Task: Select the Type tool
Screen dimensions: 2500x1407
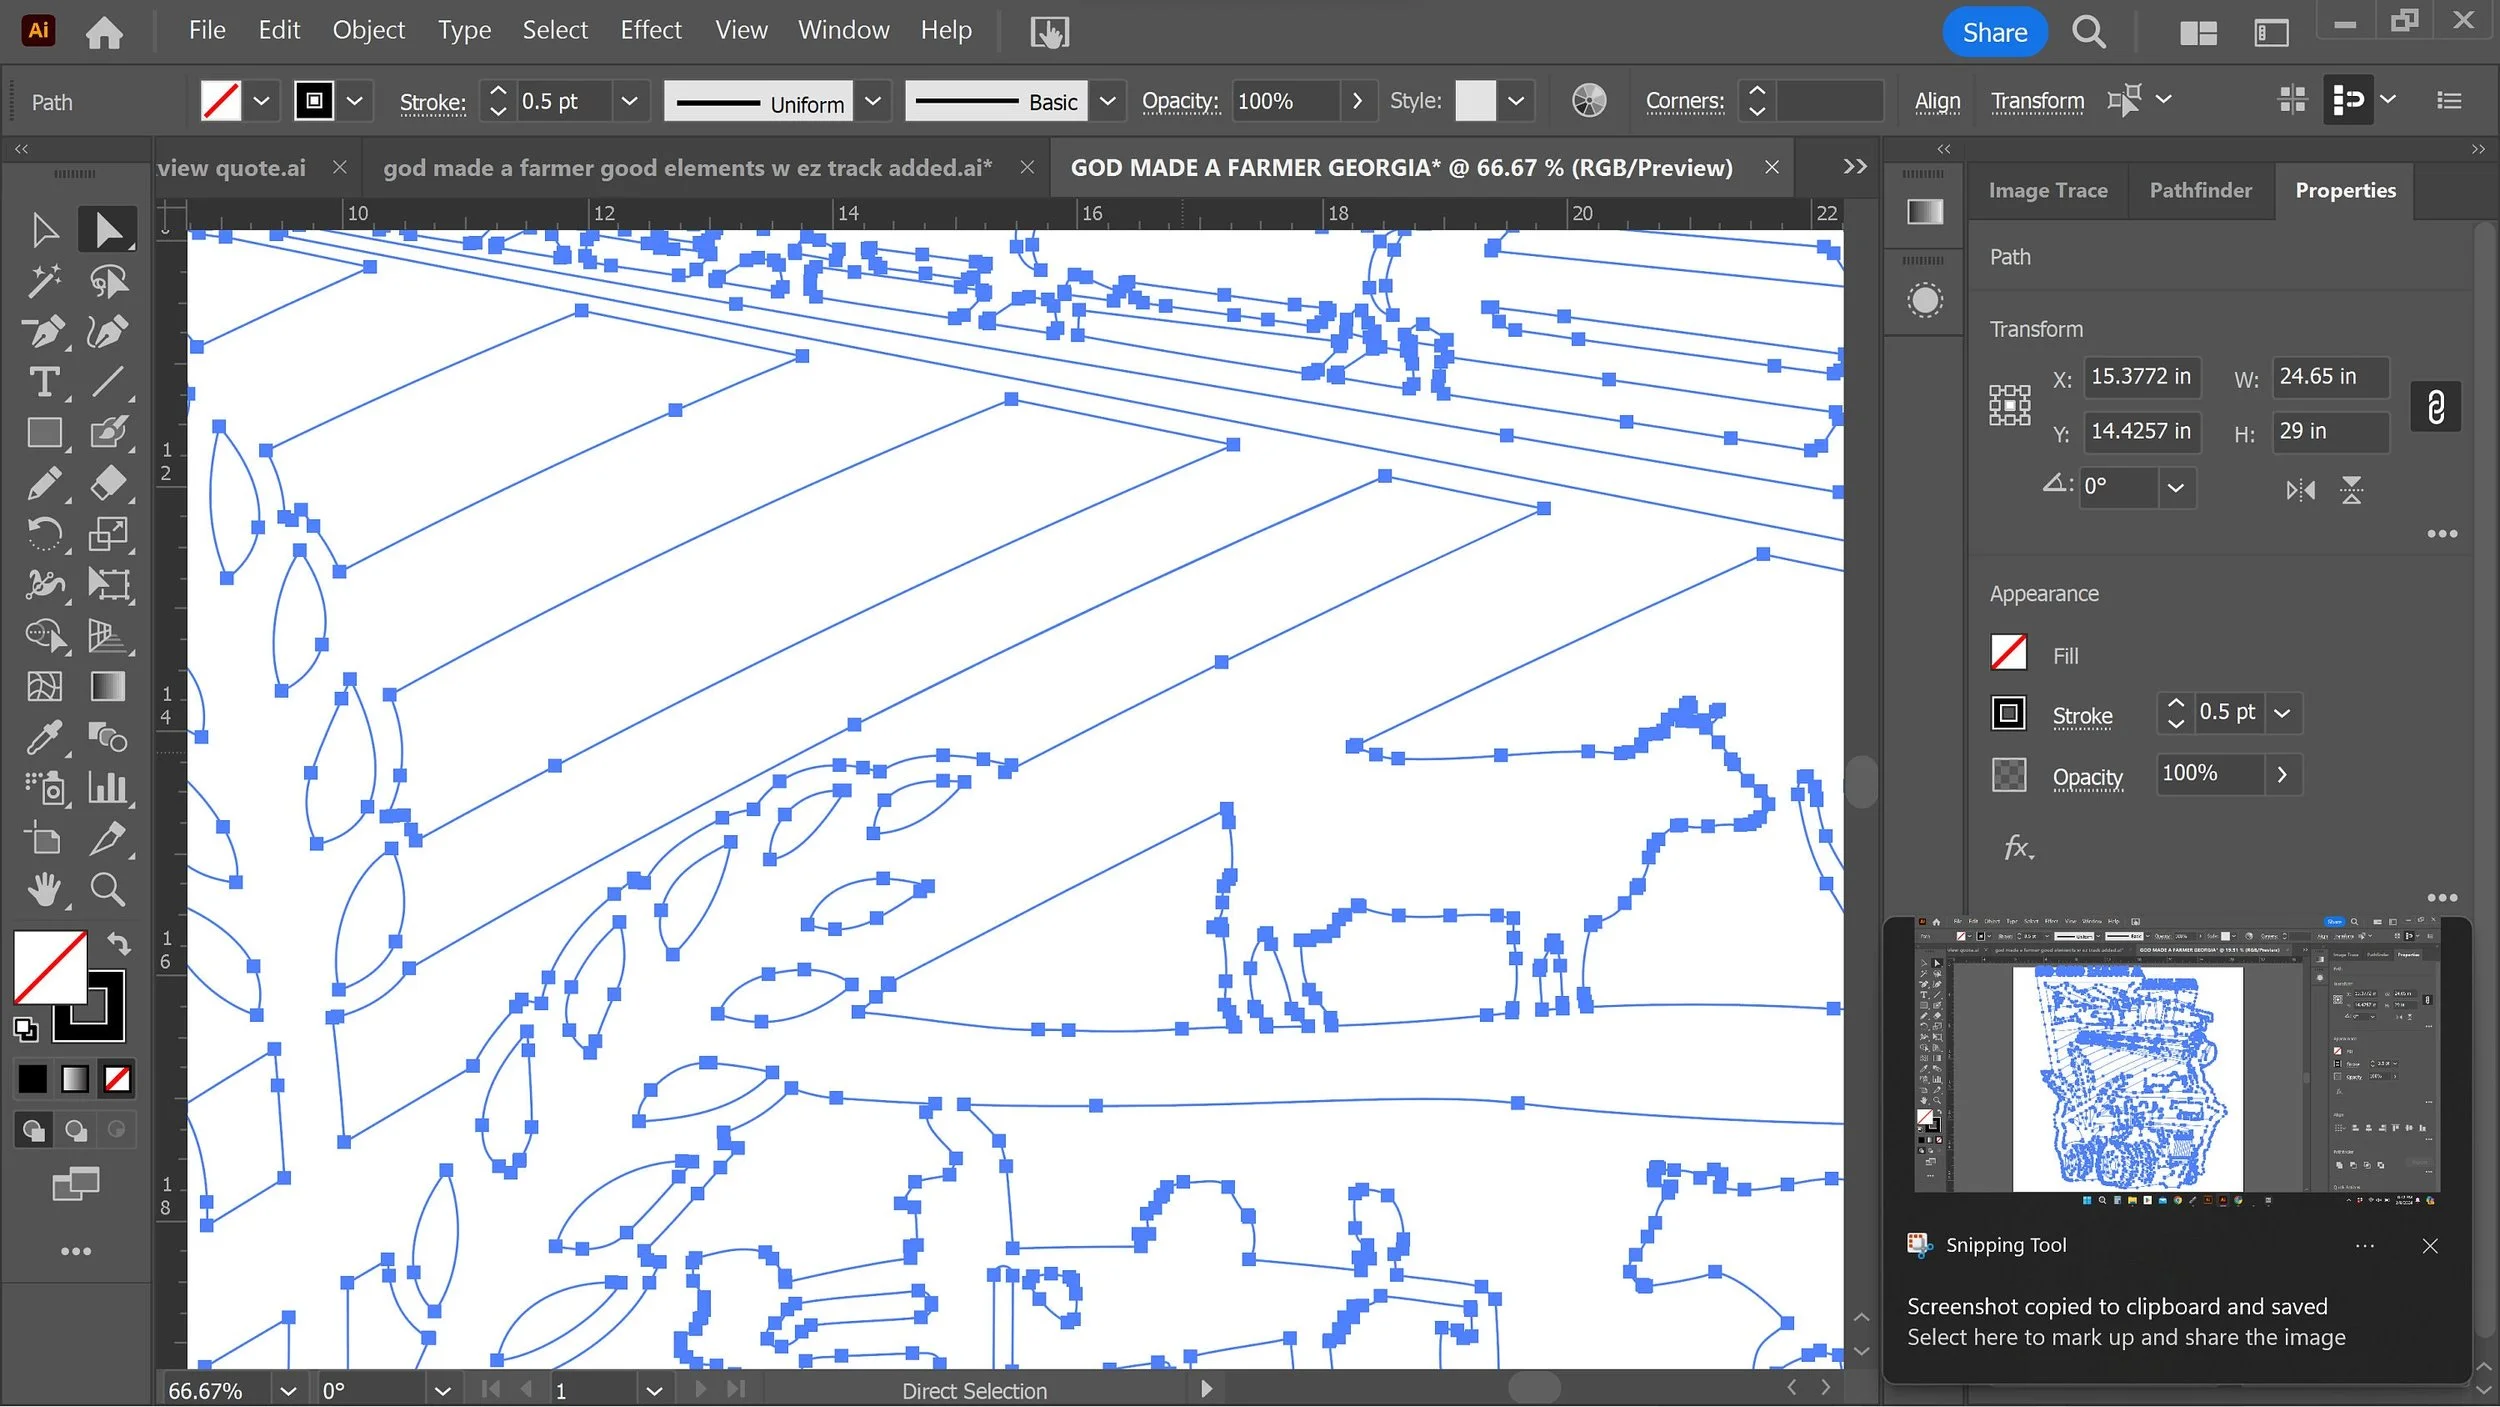Action: (44, 382)
